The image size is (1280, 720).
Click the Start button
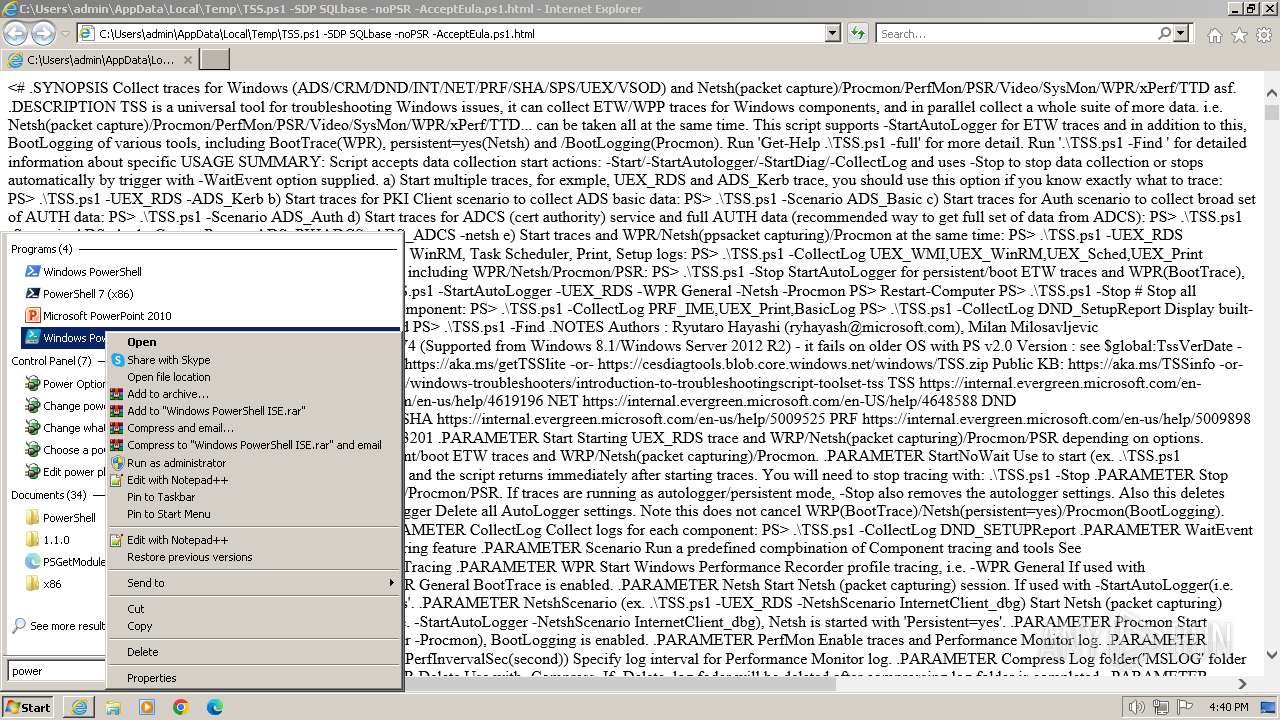pos(28,707)
